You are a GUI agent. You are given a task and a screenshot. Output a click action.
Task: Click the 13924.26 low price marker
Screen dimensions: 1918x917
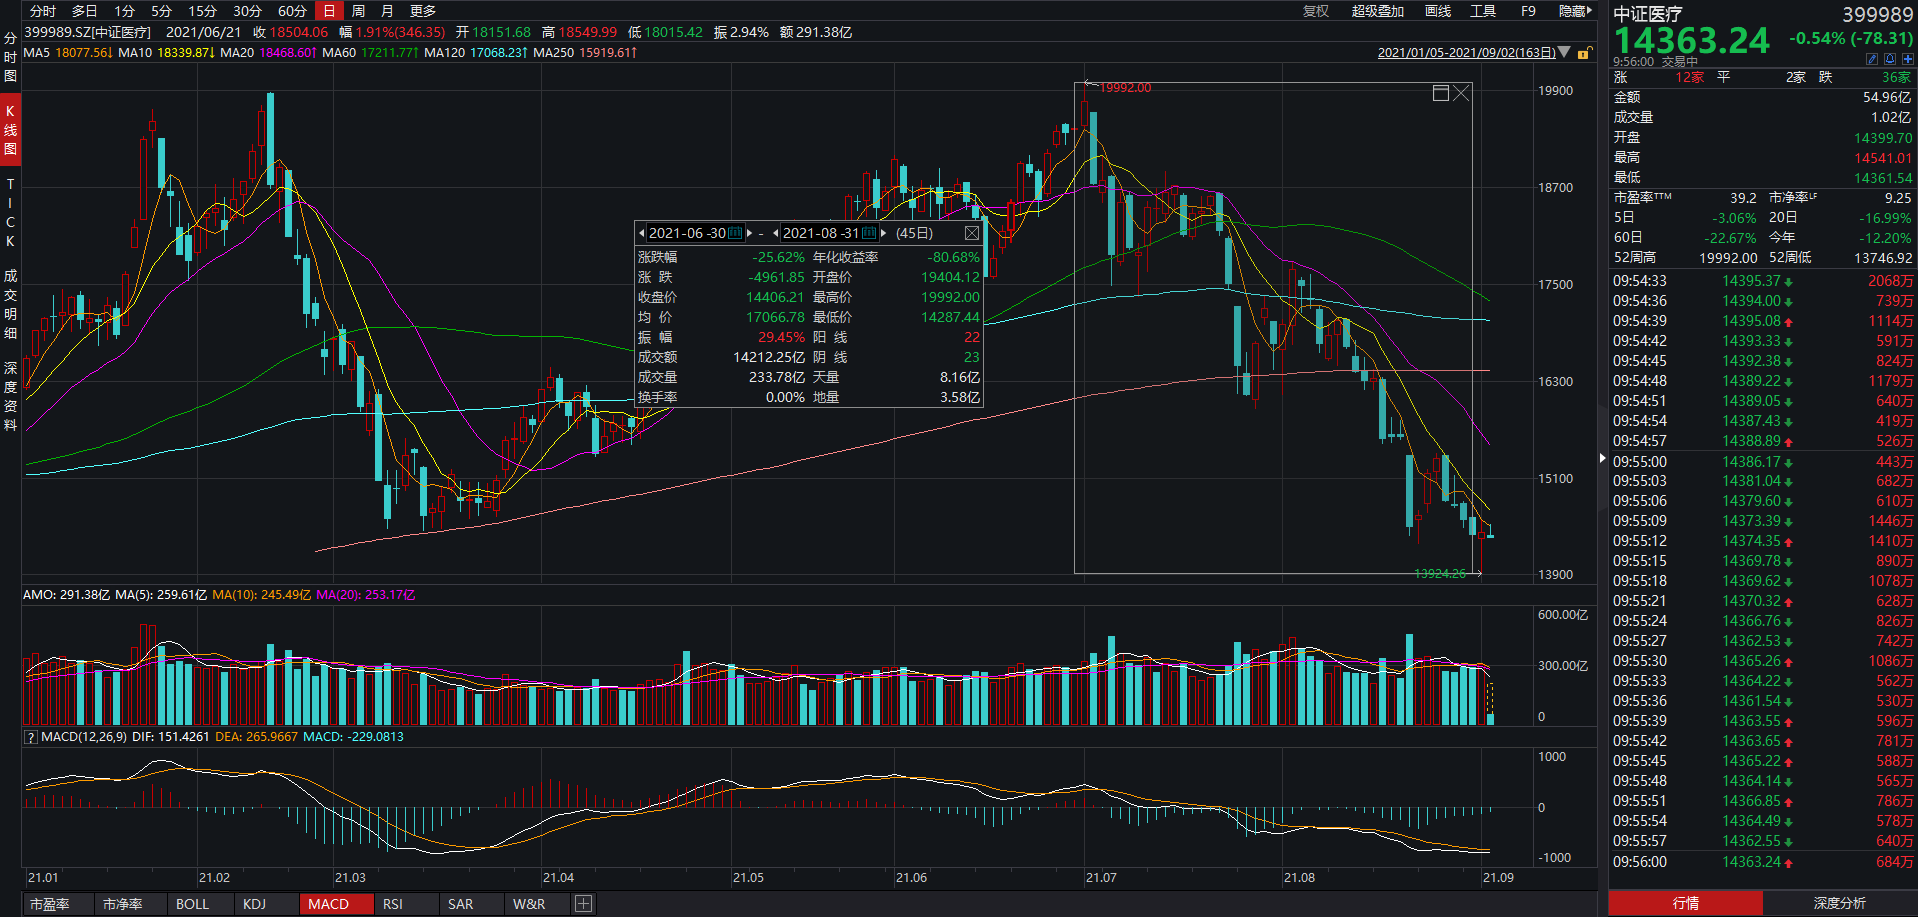(1440, 574)
